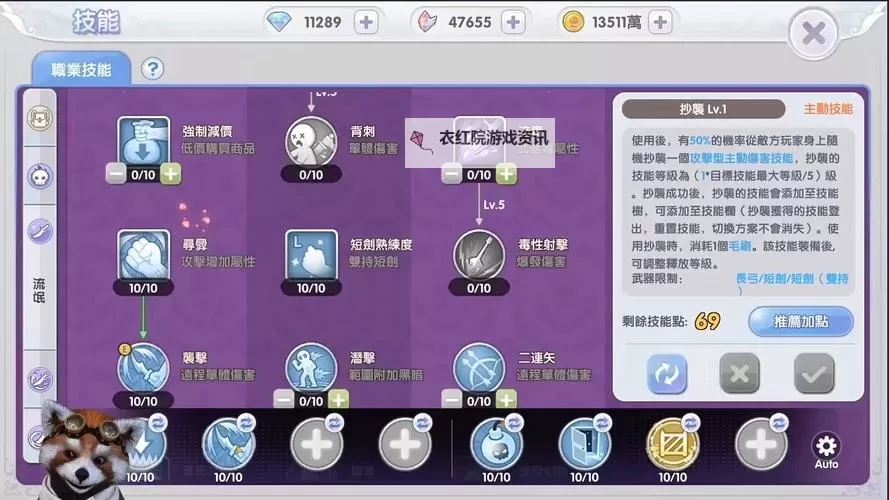Click the 推薦加點 recommend button

pyautogui.click(x=801, y=322)
